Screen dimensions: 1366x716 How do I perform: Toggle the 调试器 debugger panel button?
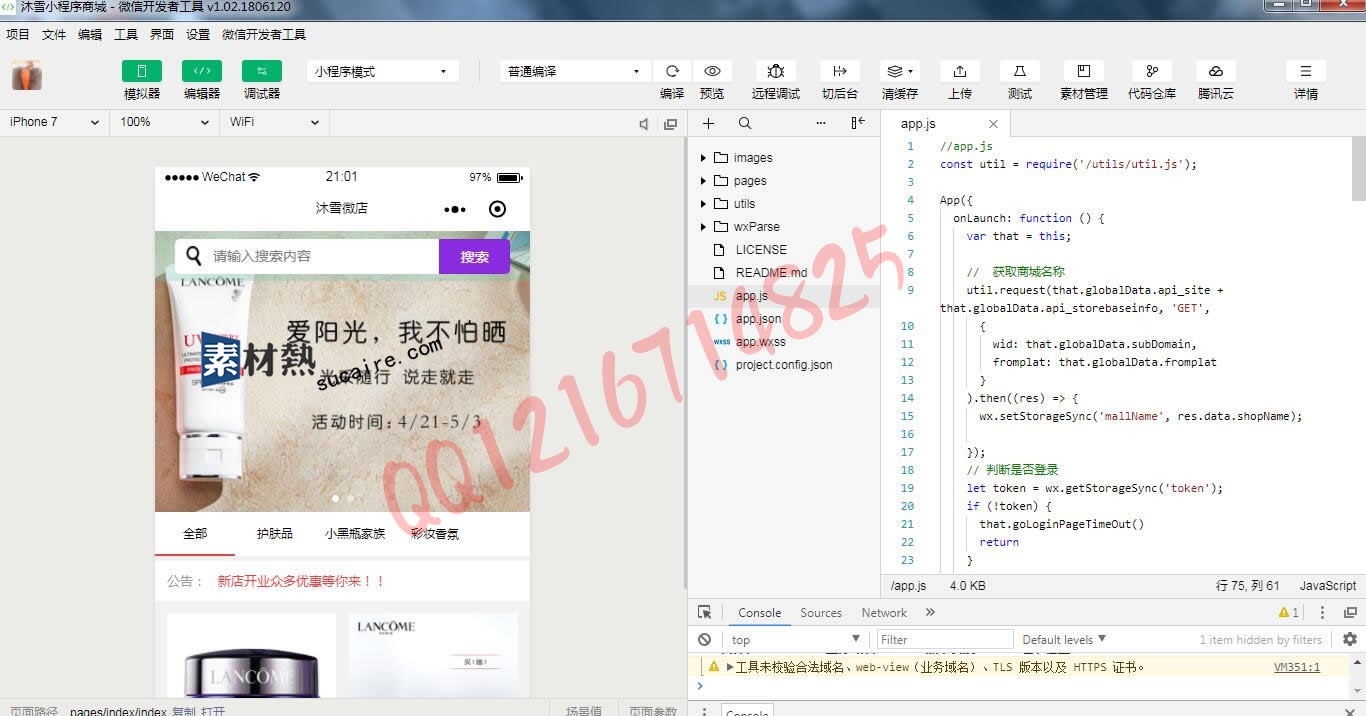262,71
